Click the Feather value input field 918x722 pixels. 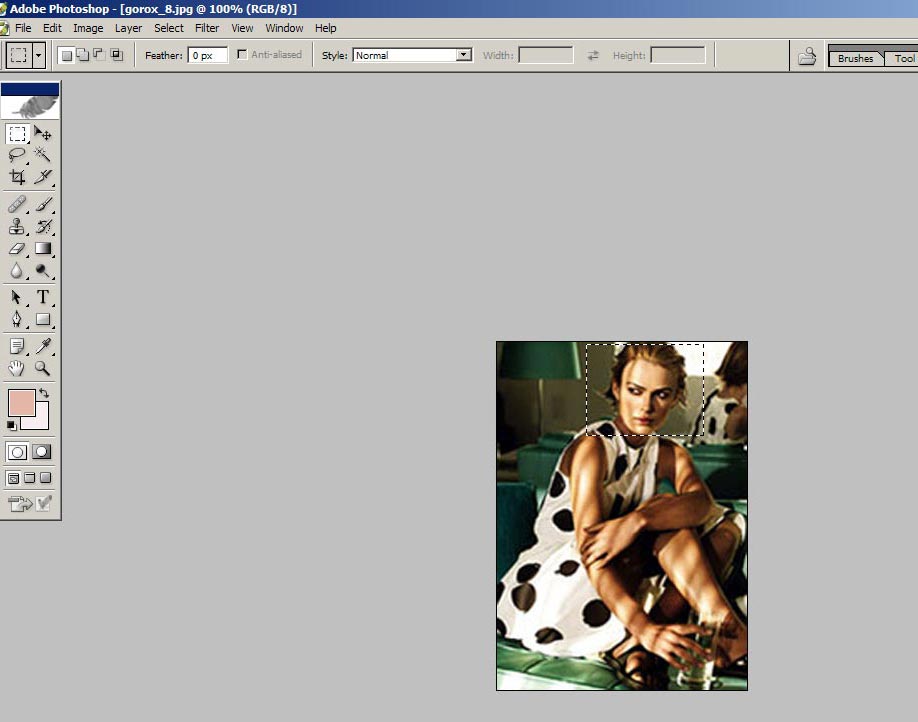click(207, 55)
